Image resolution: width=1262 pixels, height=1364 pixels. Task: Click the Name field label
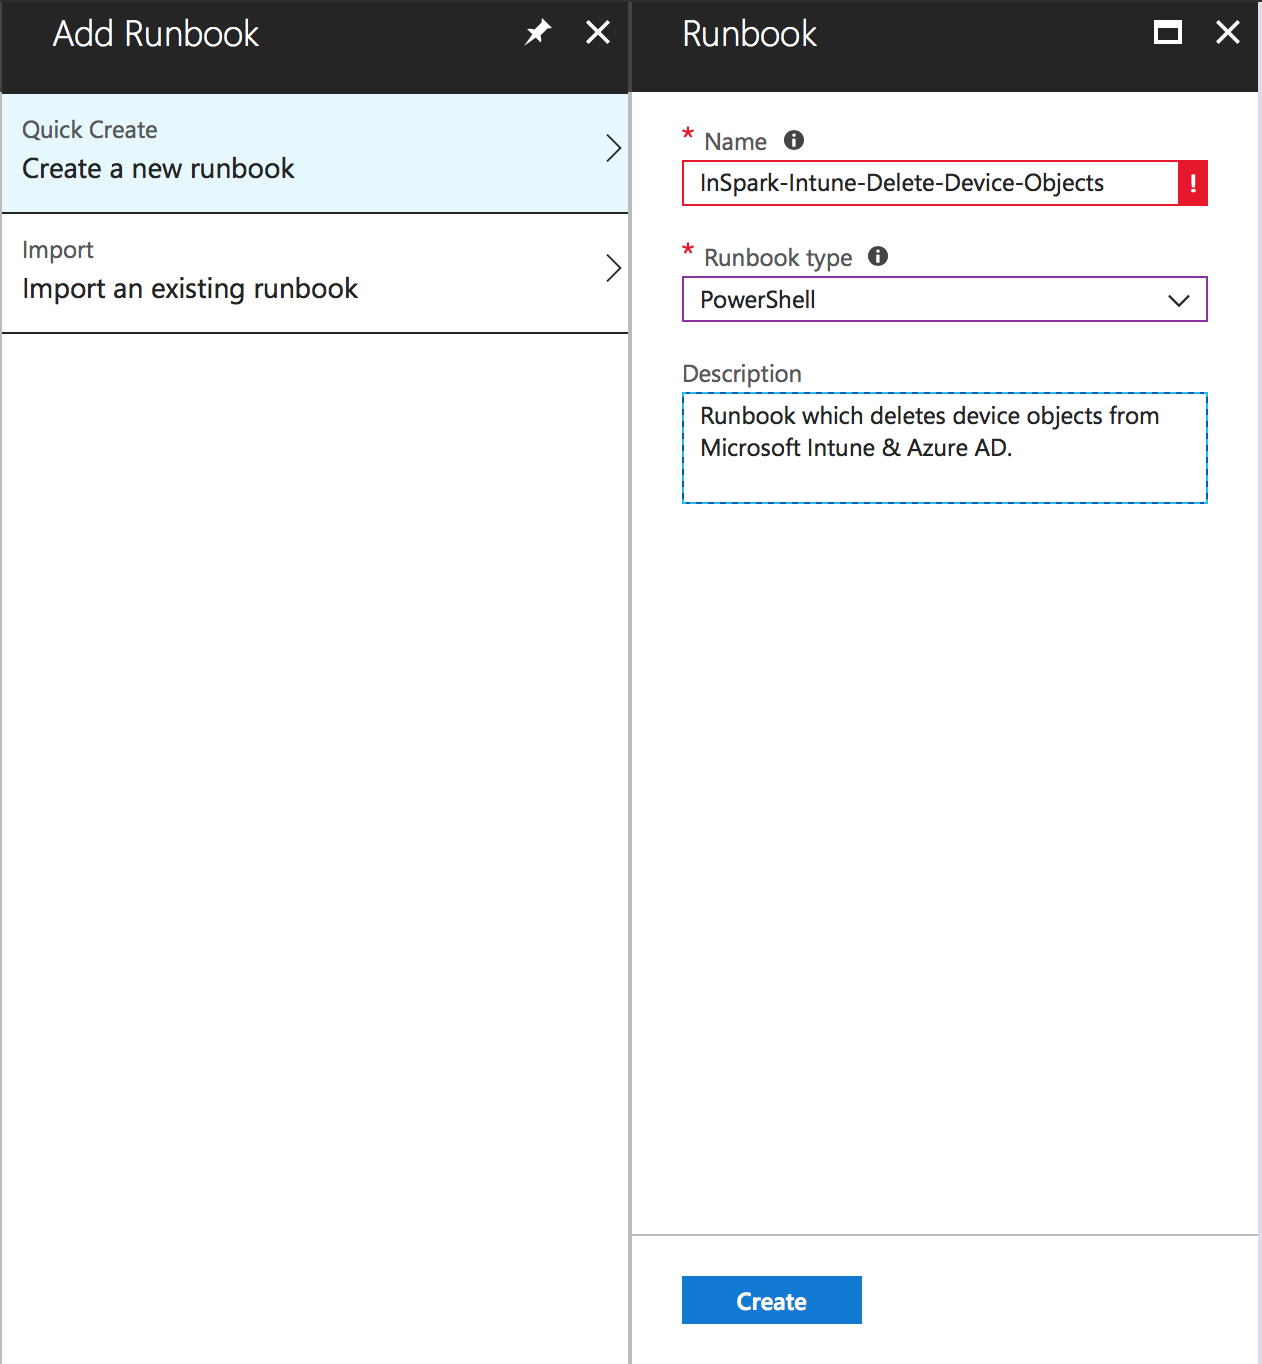pos(735,142)
